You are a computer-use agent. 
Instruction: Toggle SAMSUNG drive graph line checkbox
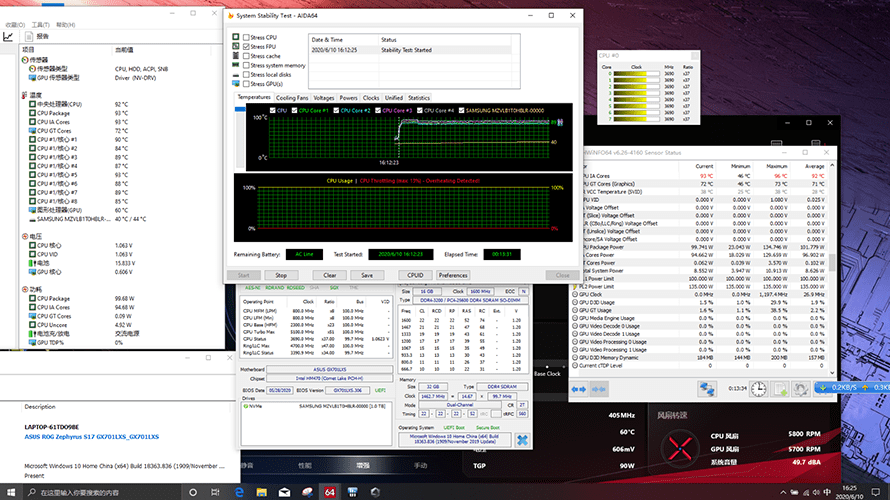(x=461, y=111)
